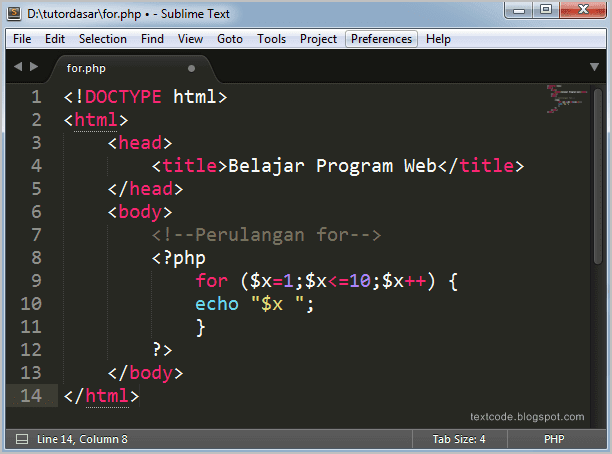This screenshot has width=612, height=454.
Task: Open the File menu
Action: tap(22, 39)
